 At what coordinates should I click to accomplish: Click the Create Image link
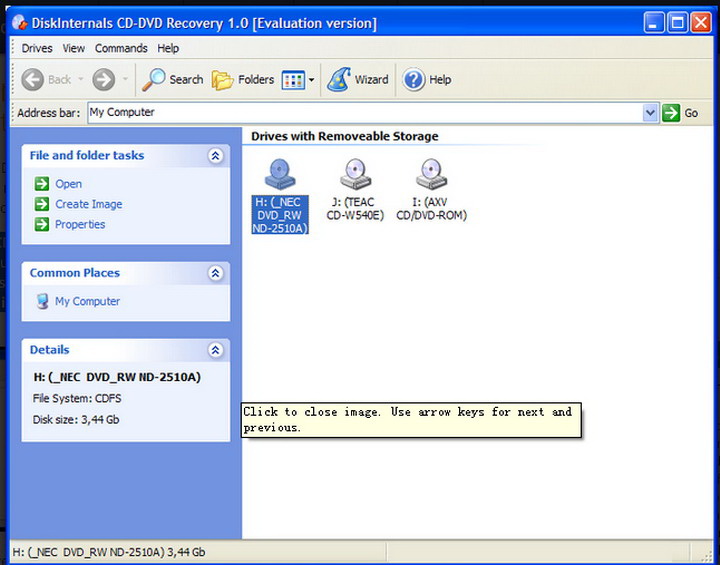(89, 204)
